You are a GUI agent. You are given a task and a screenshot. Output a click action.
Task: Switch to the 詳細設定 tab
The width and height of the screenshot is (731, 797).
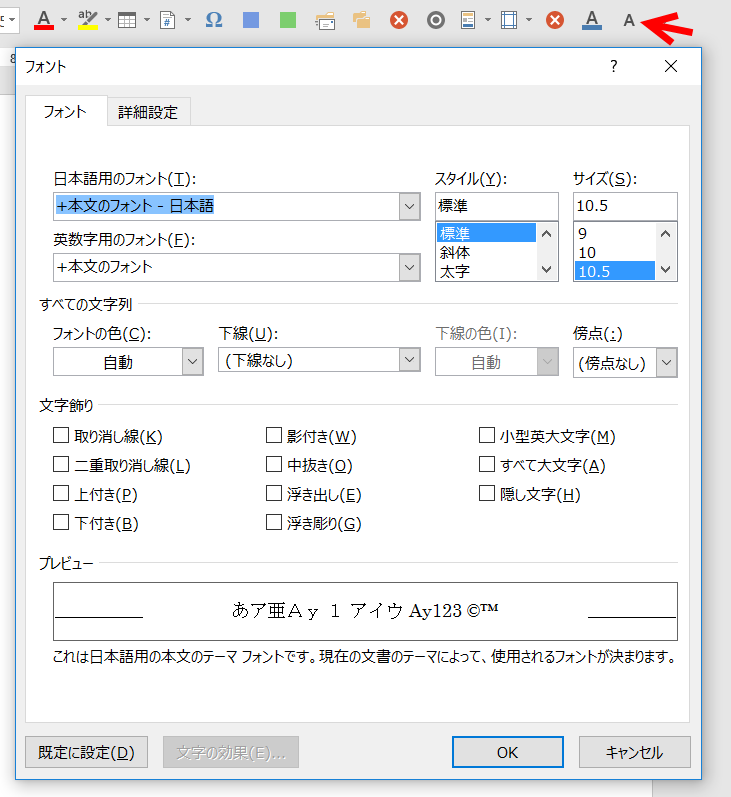148,112
